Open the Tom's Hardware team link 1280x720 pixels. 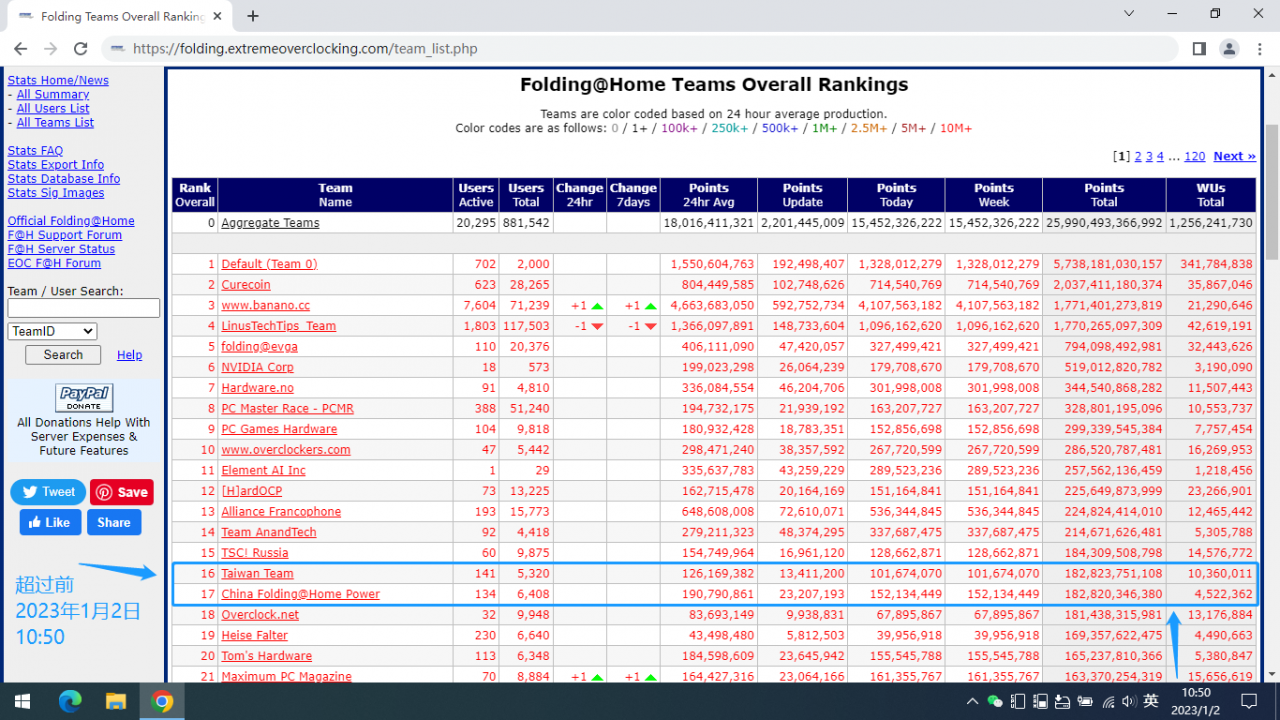pyautogui.click(x=267, y=656)
